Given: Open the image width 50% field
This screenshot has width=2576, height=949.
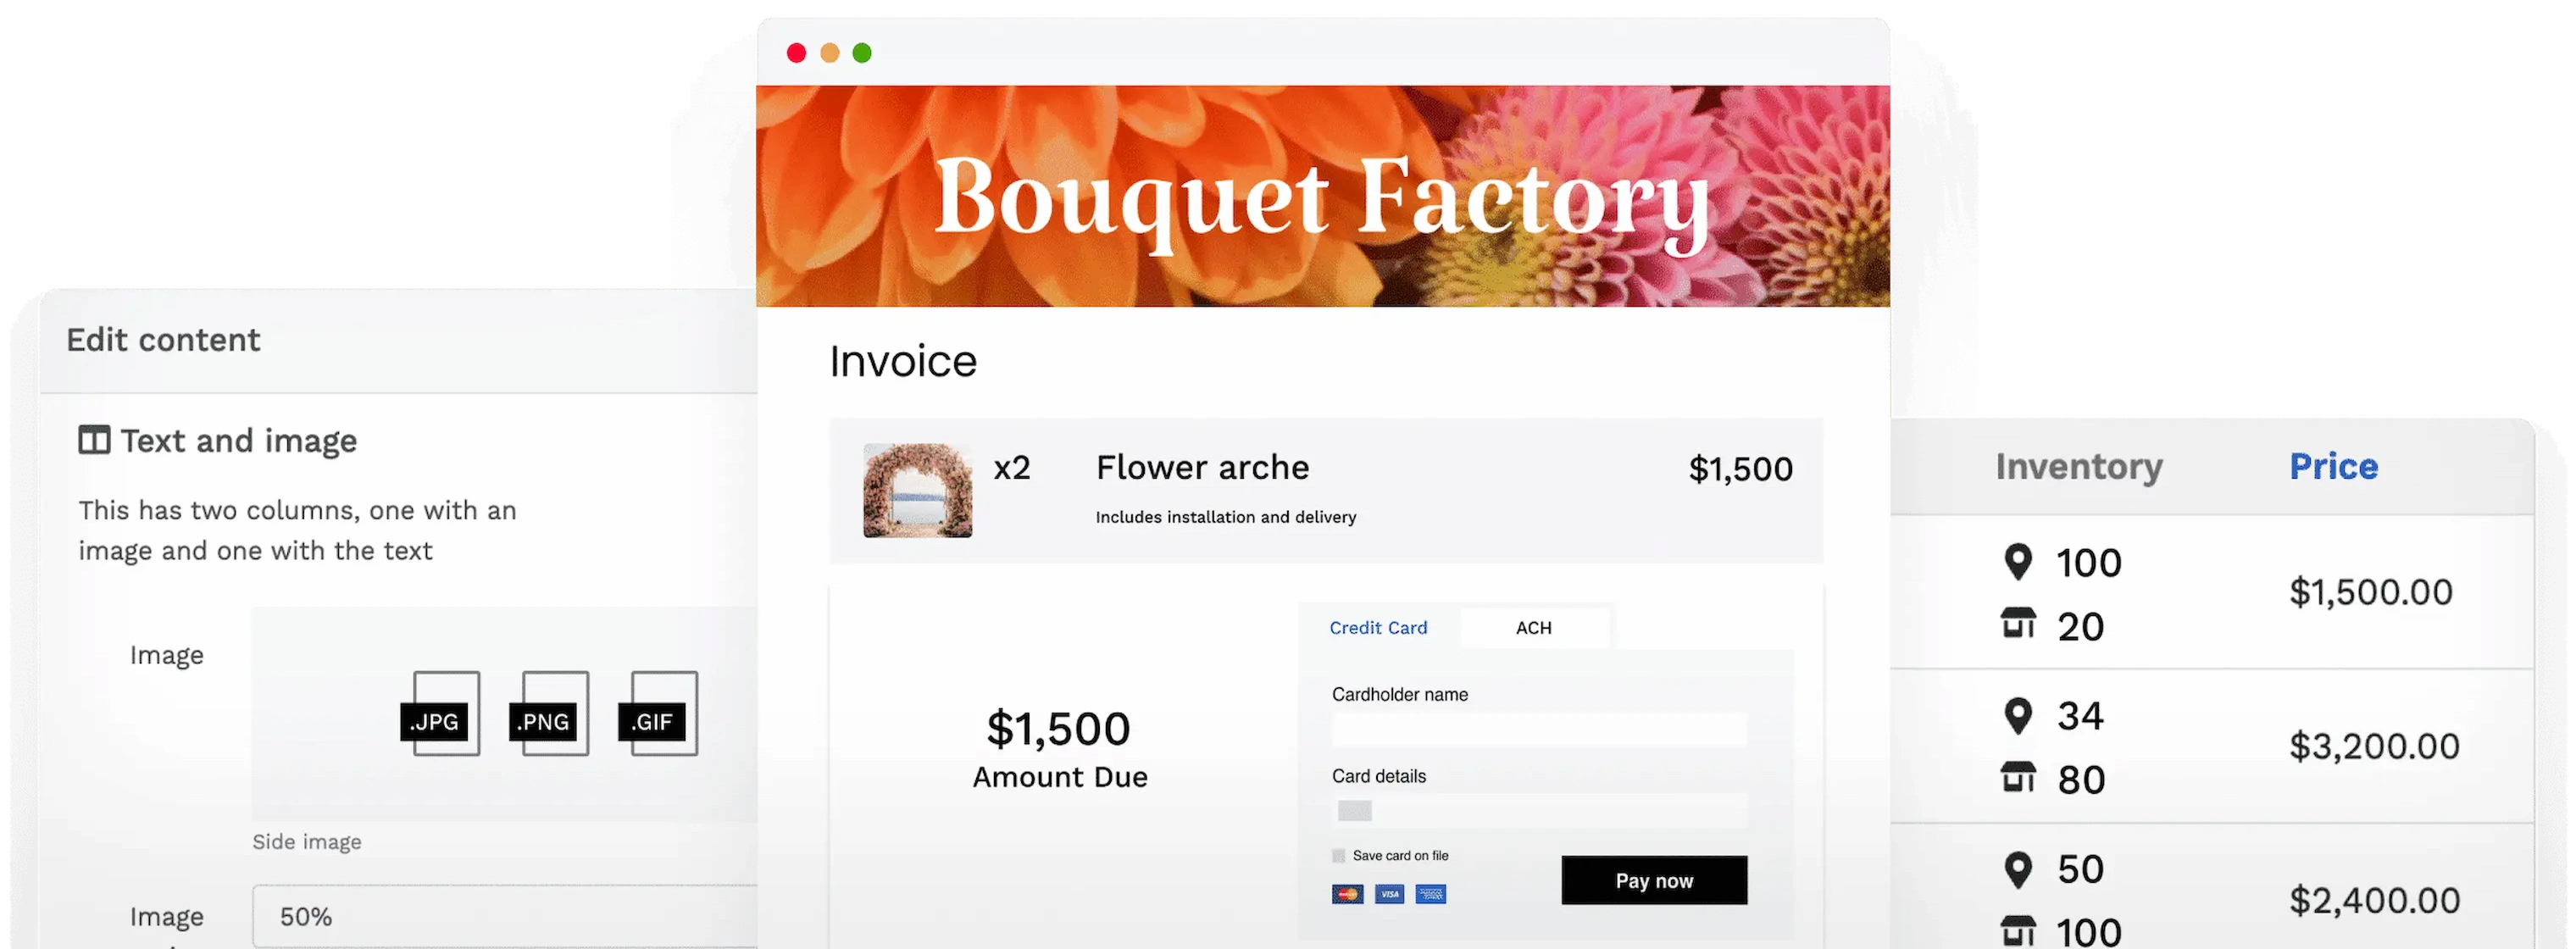Looking at the screenshot, I should [x=505, y=916].
